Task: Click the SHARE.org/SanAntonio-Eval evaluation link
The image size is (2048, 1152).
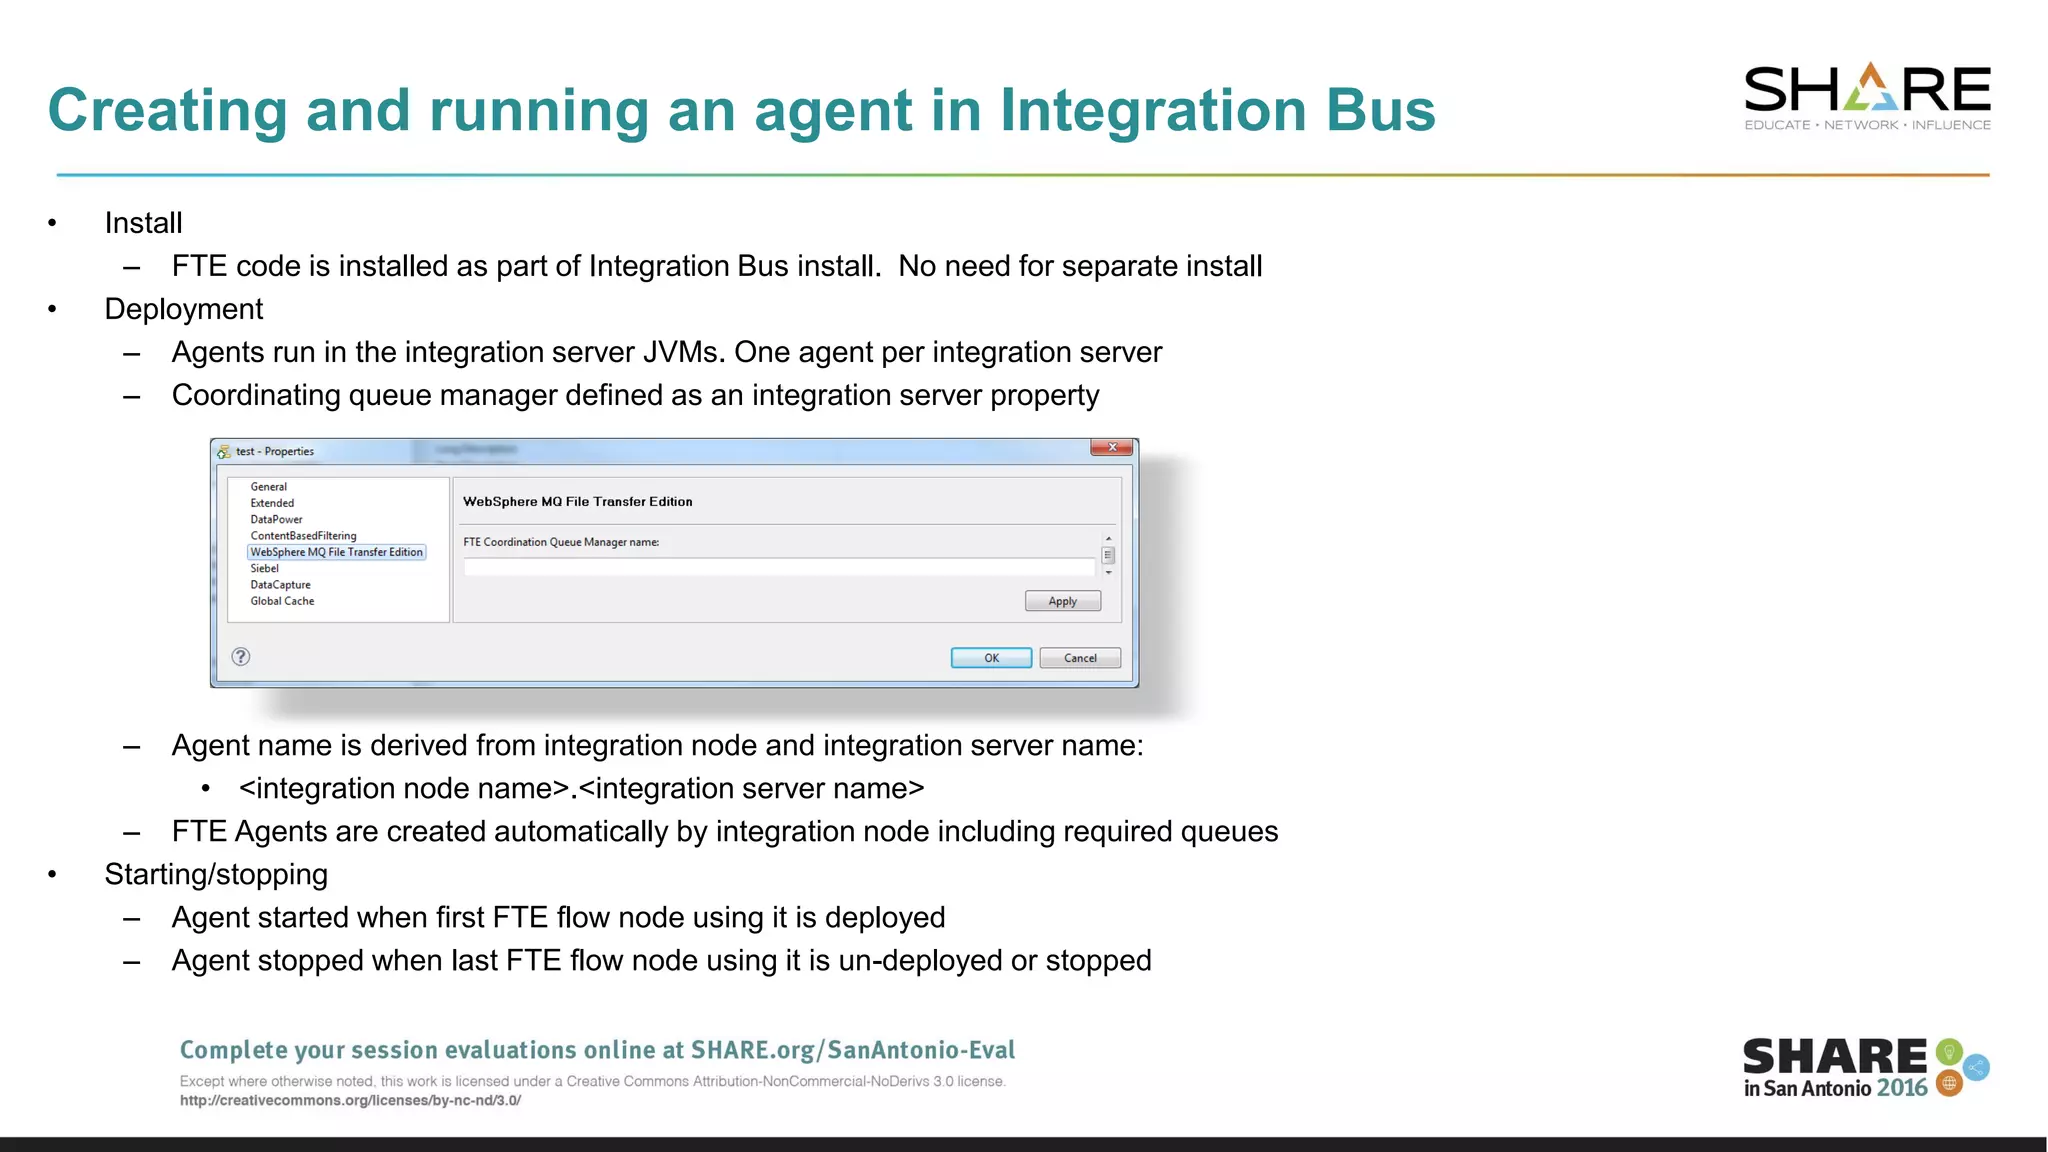Action: click(x=853, y=1050)
